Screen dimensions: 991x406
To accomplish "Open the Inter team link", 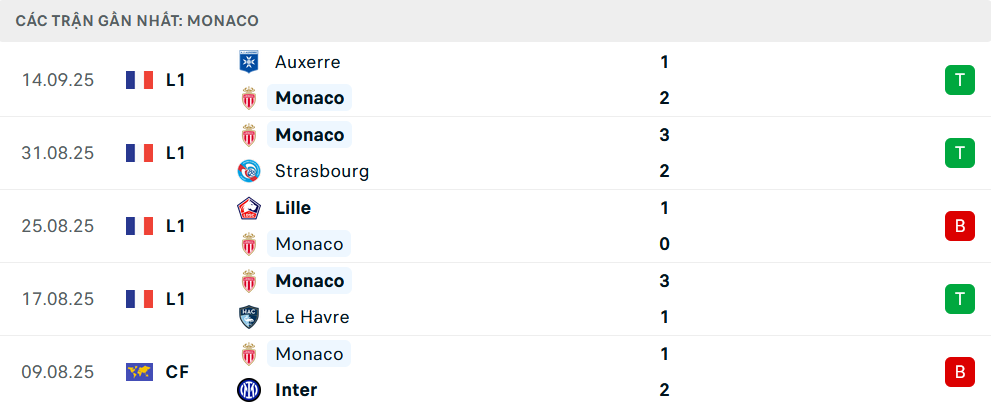I will pyautogui.click(x=296, y=390).
